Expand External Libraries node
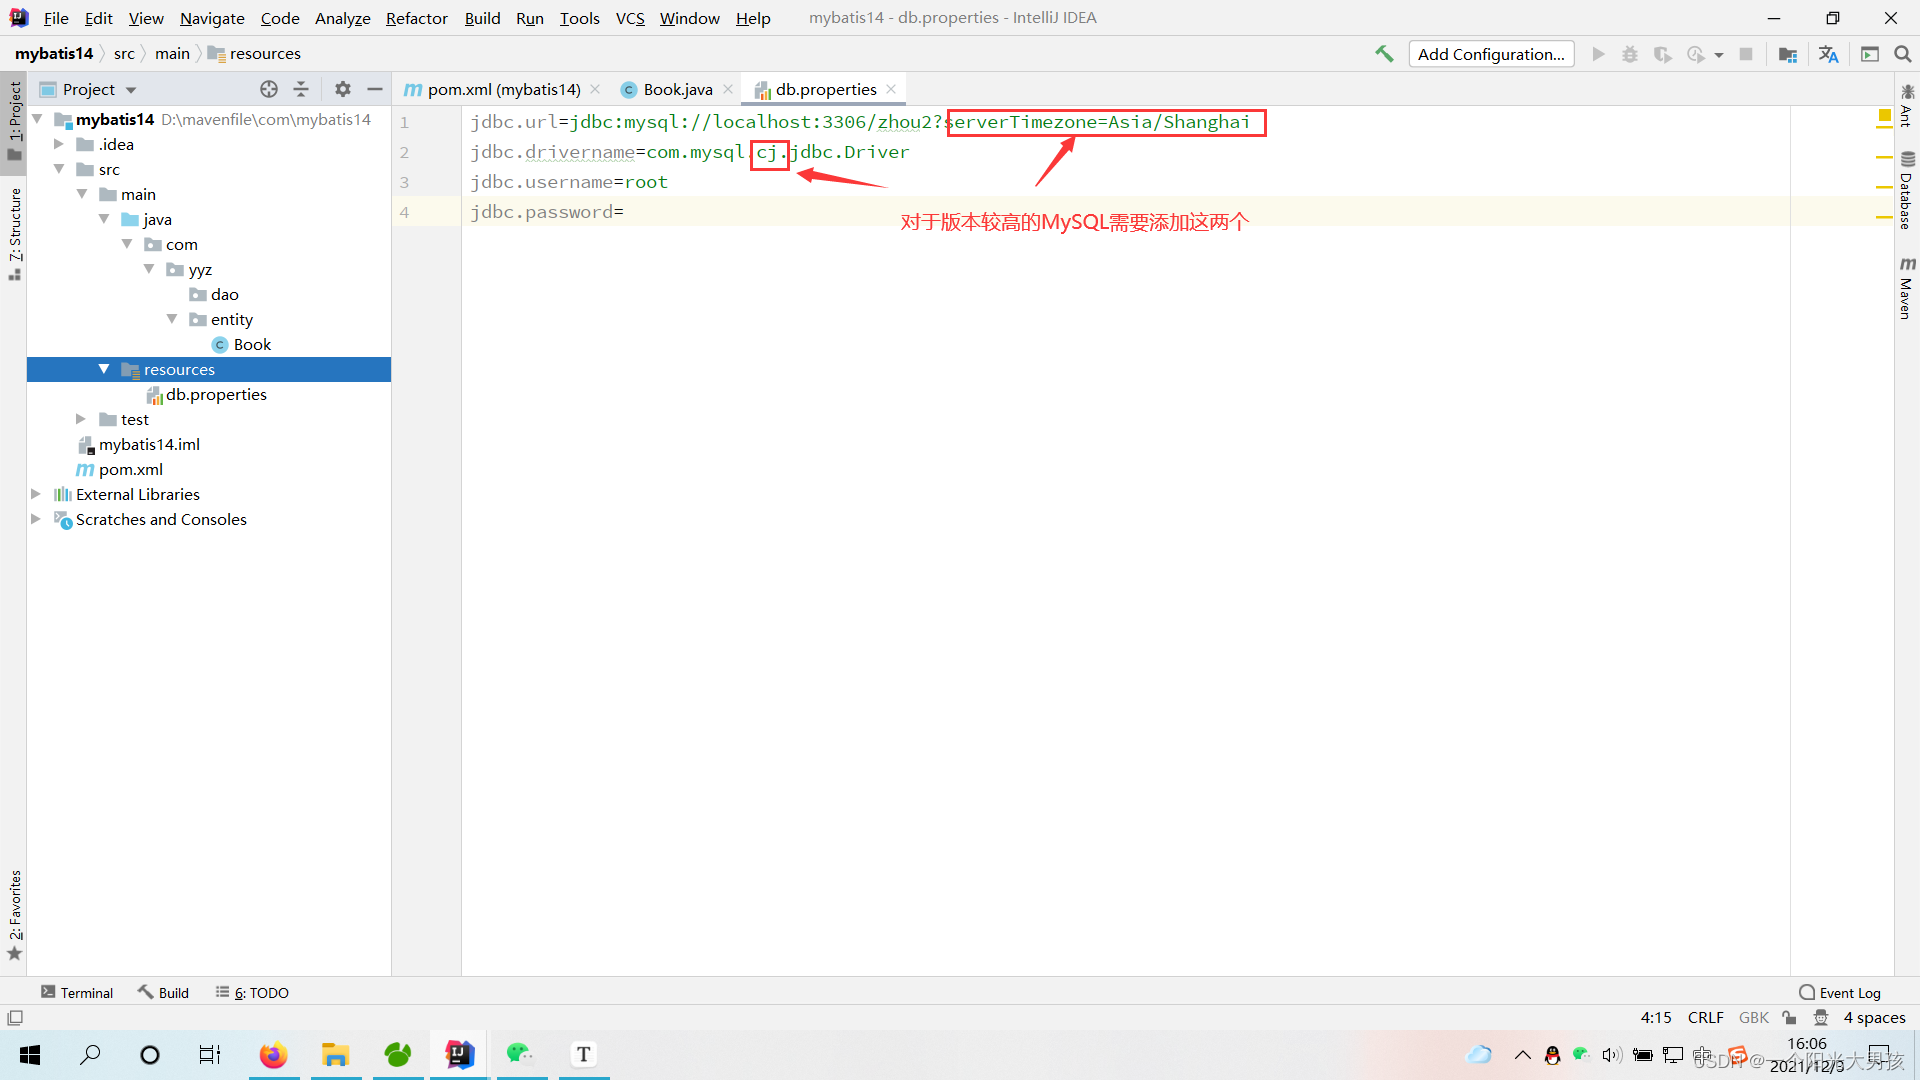This screenshot has width=1920, height=1080. (36, 494)
